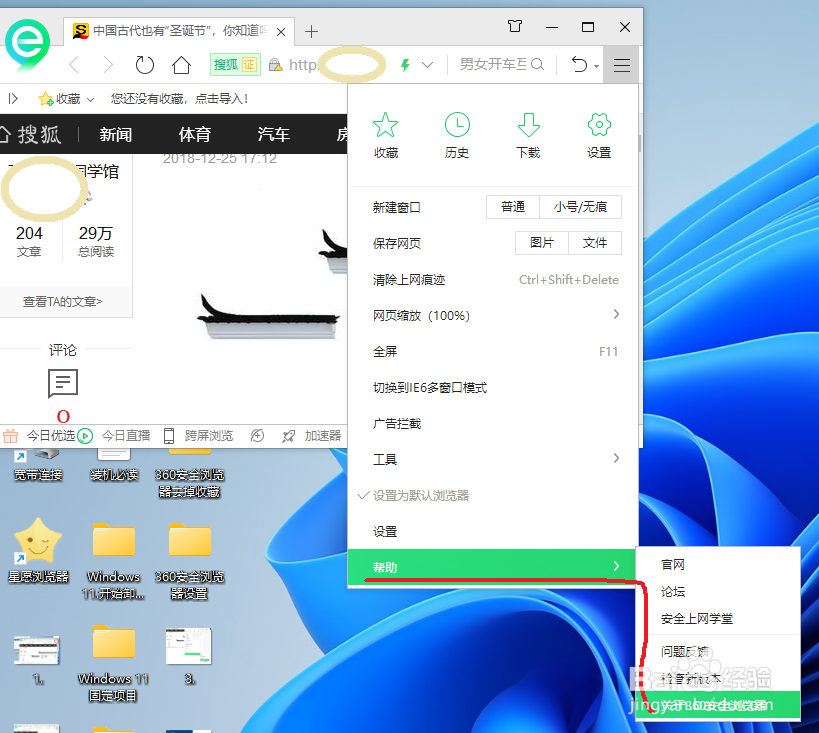Click the 搜狐 certified site badge

pyautogui.click(x=235, y=65)
